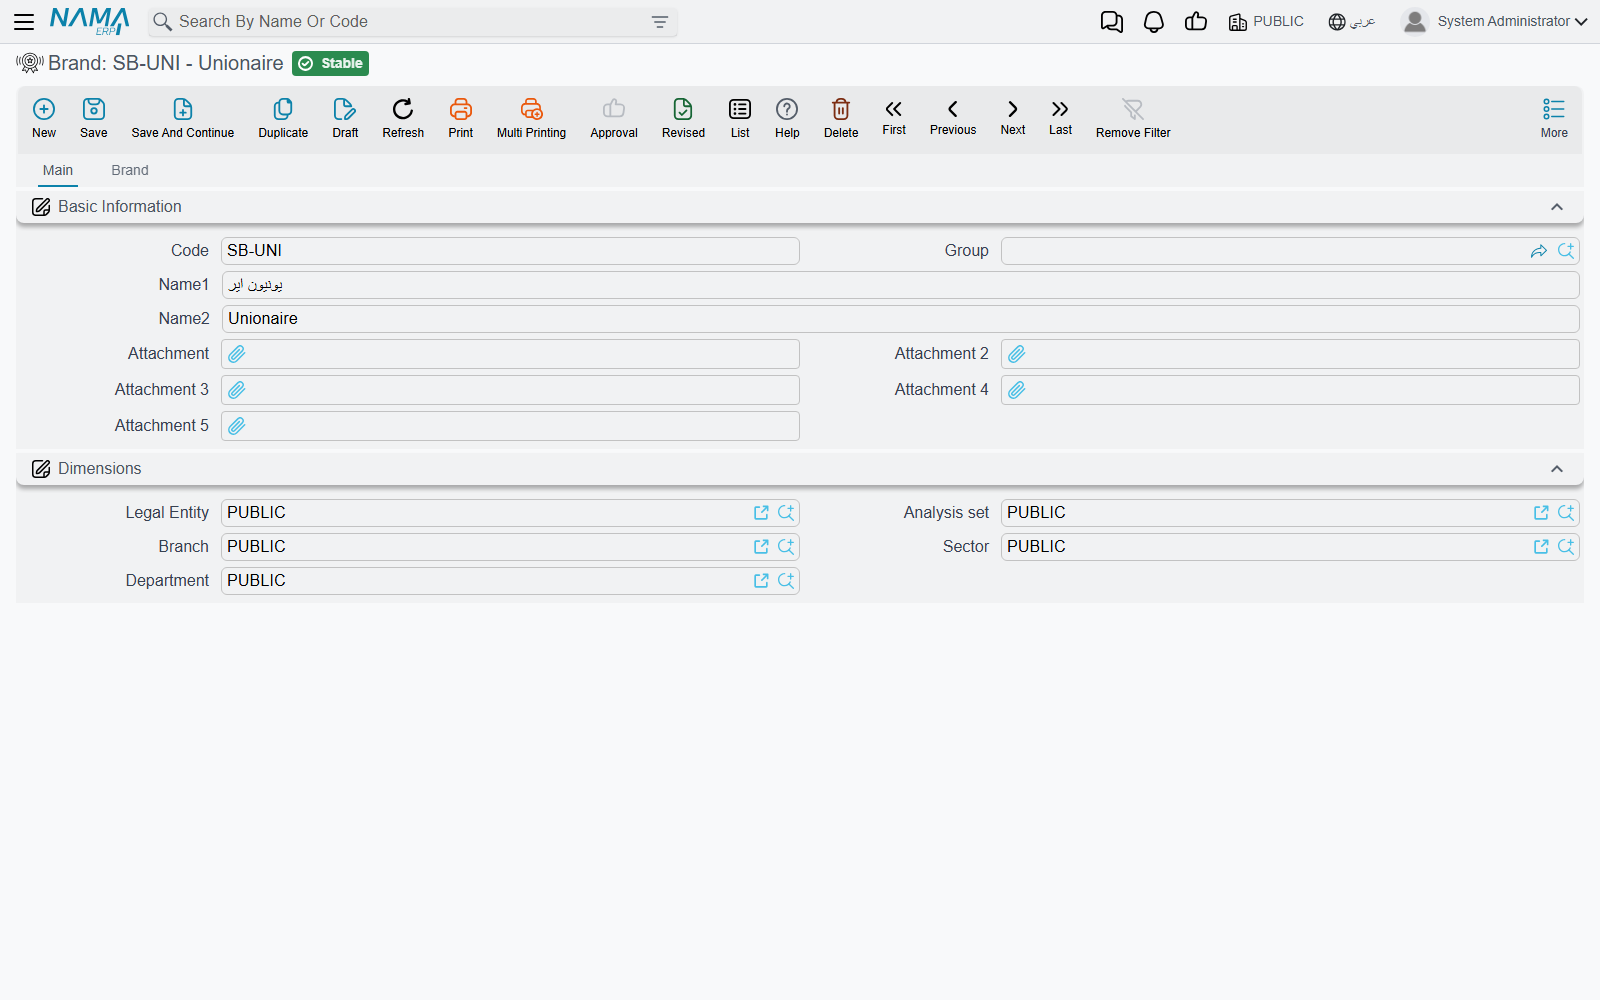Open Branch record in new window
The image size is (1600, 1000).
tap(761, 547)
